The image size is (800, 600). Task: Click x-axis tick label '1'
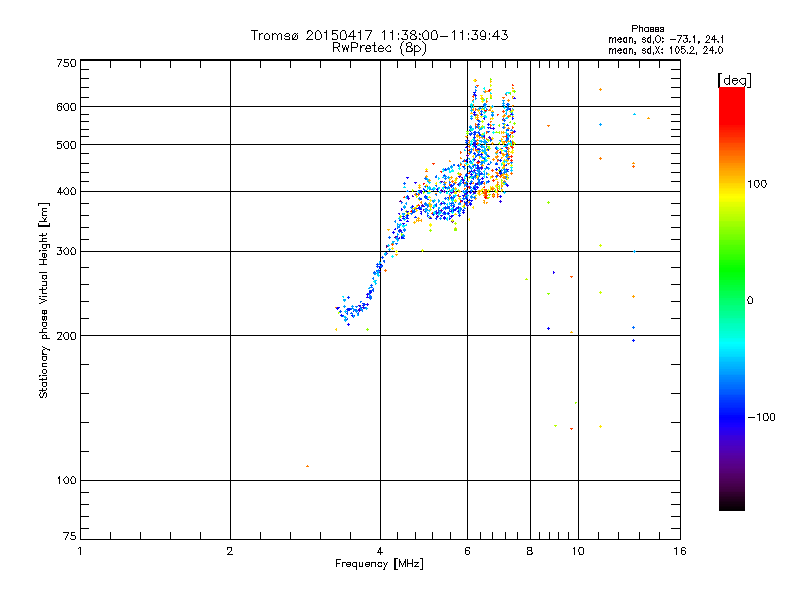80,551
